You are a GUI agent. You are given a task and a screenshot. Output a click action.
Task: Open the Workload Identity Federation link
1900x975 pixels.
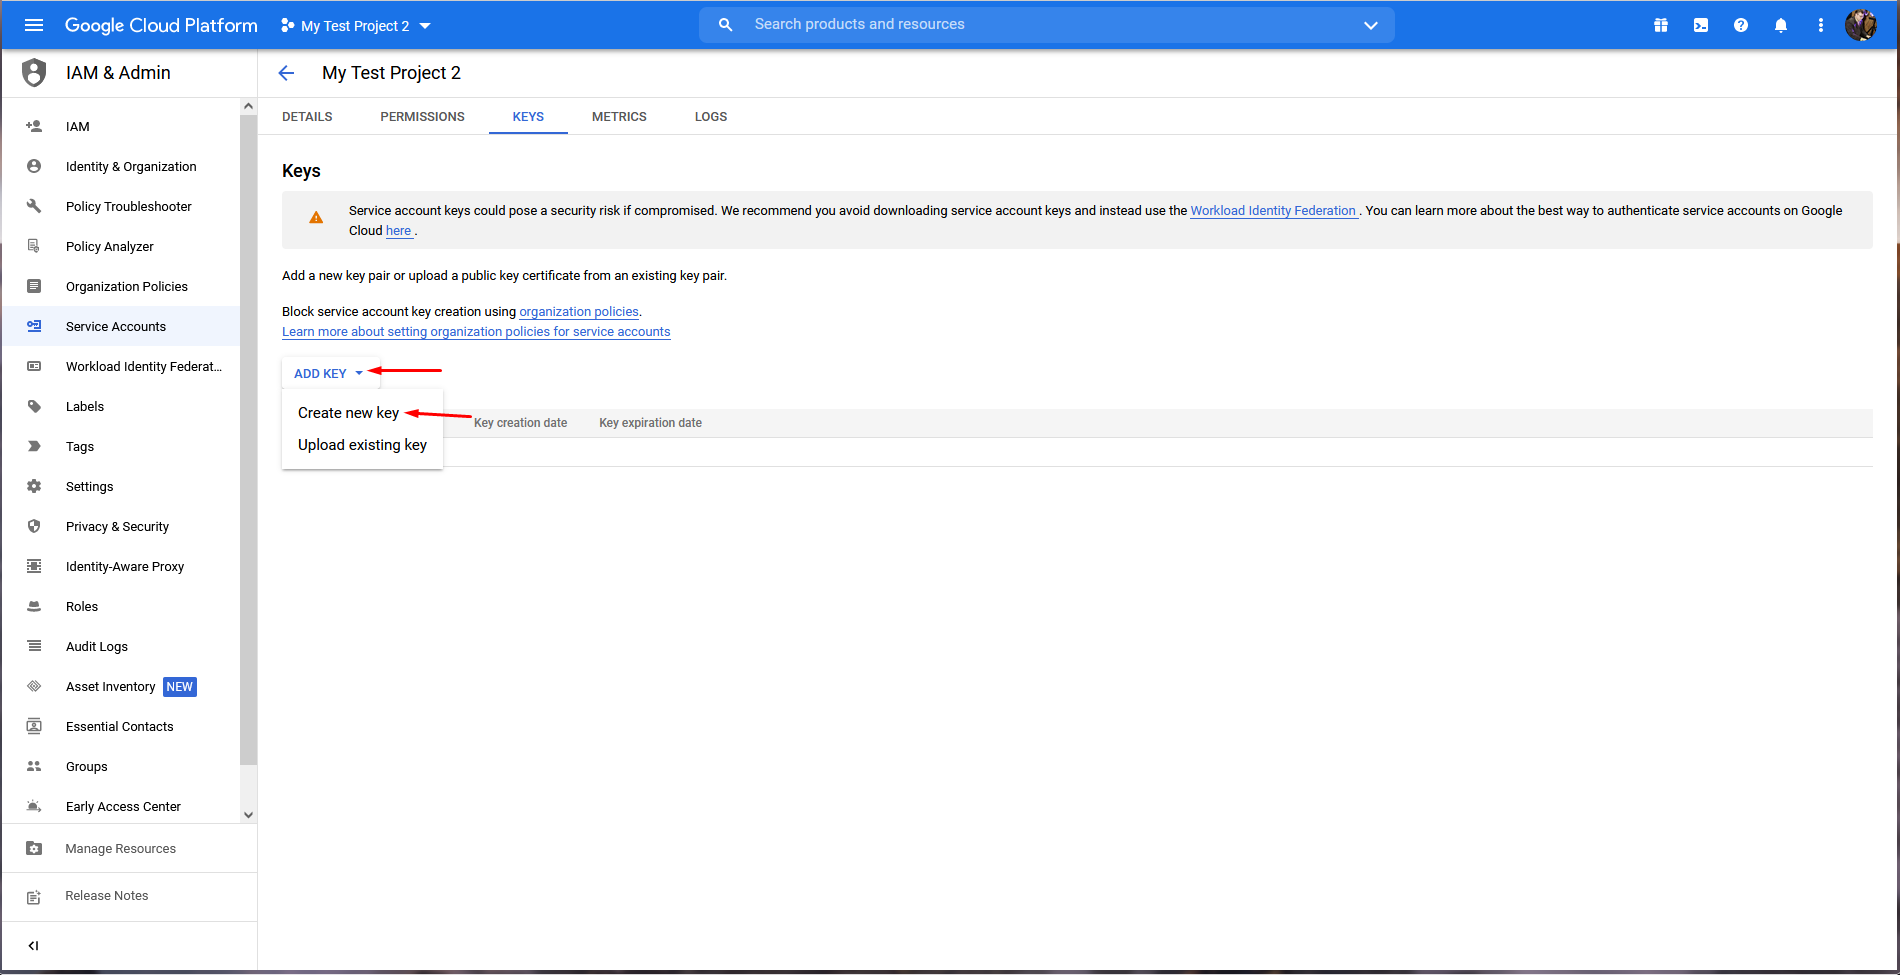coord(1272,211)
